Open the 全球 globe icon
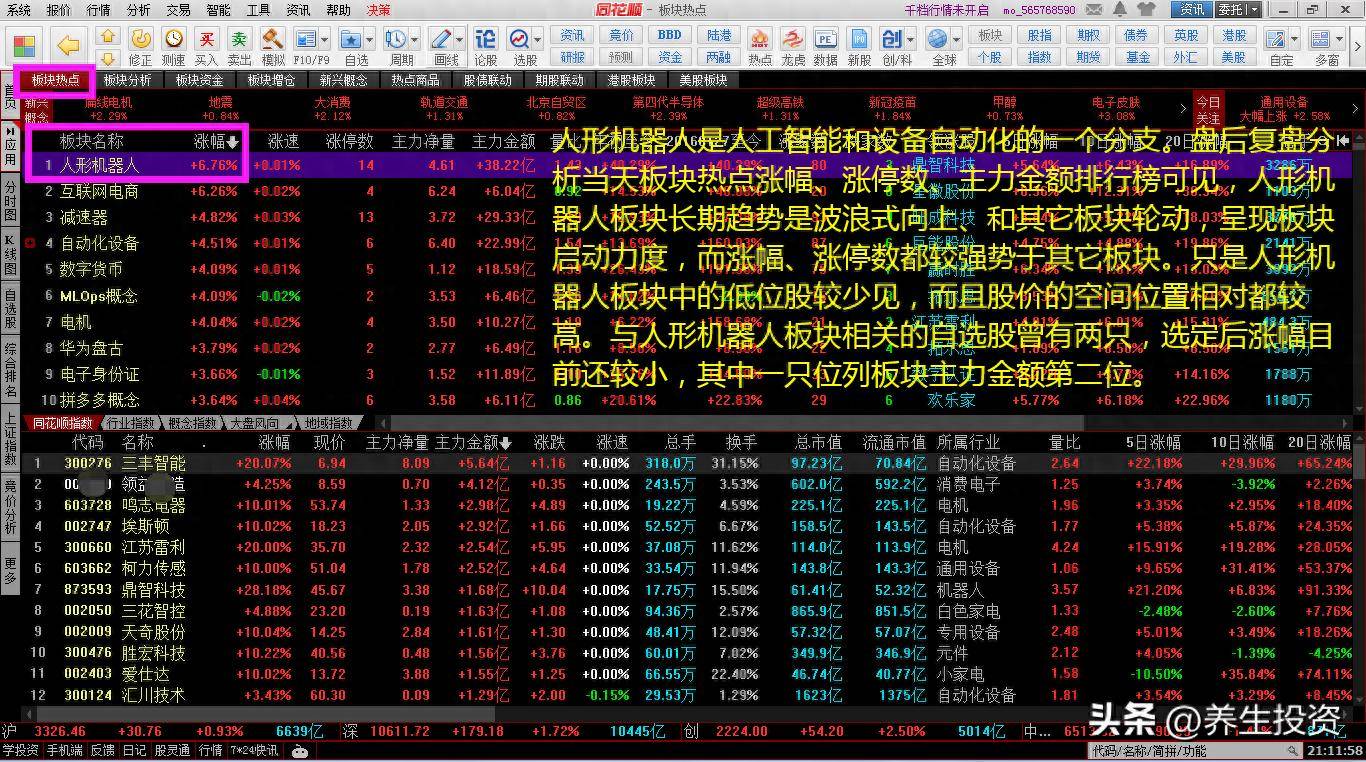 click(x=938, y=38)
